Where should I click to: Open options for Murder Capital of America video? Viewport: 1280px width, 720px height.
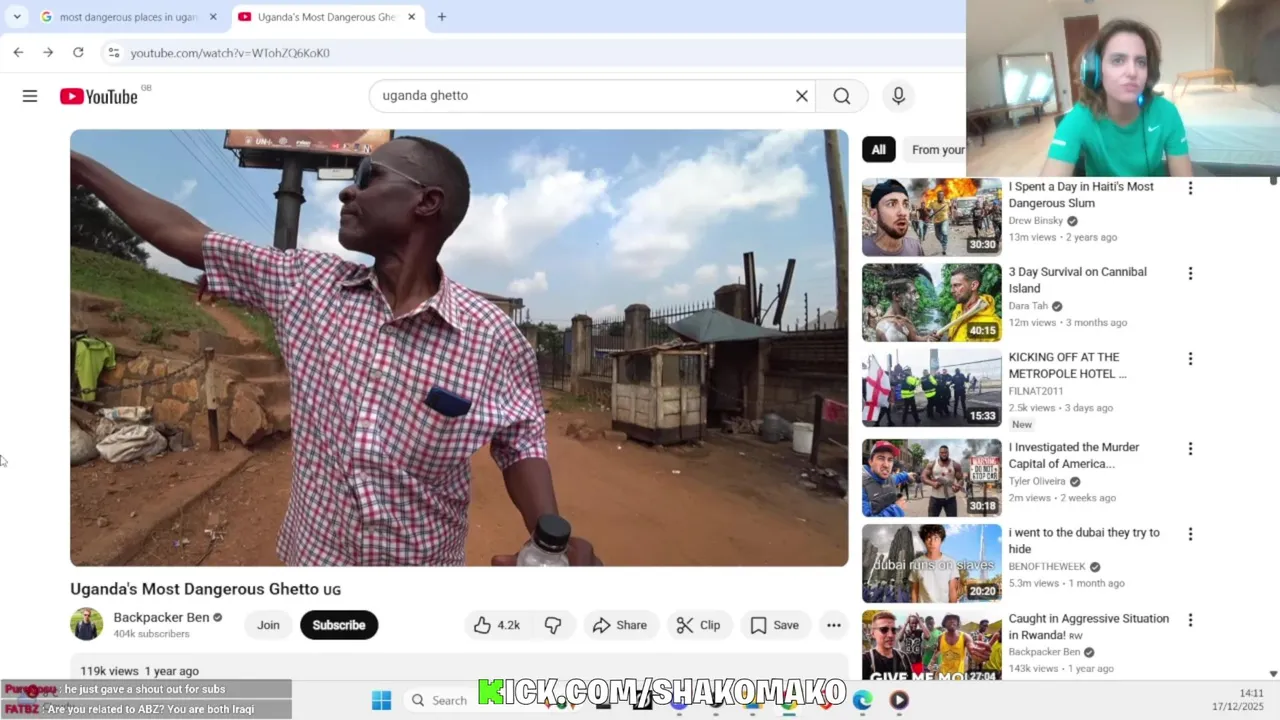coord(1190,449)
